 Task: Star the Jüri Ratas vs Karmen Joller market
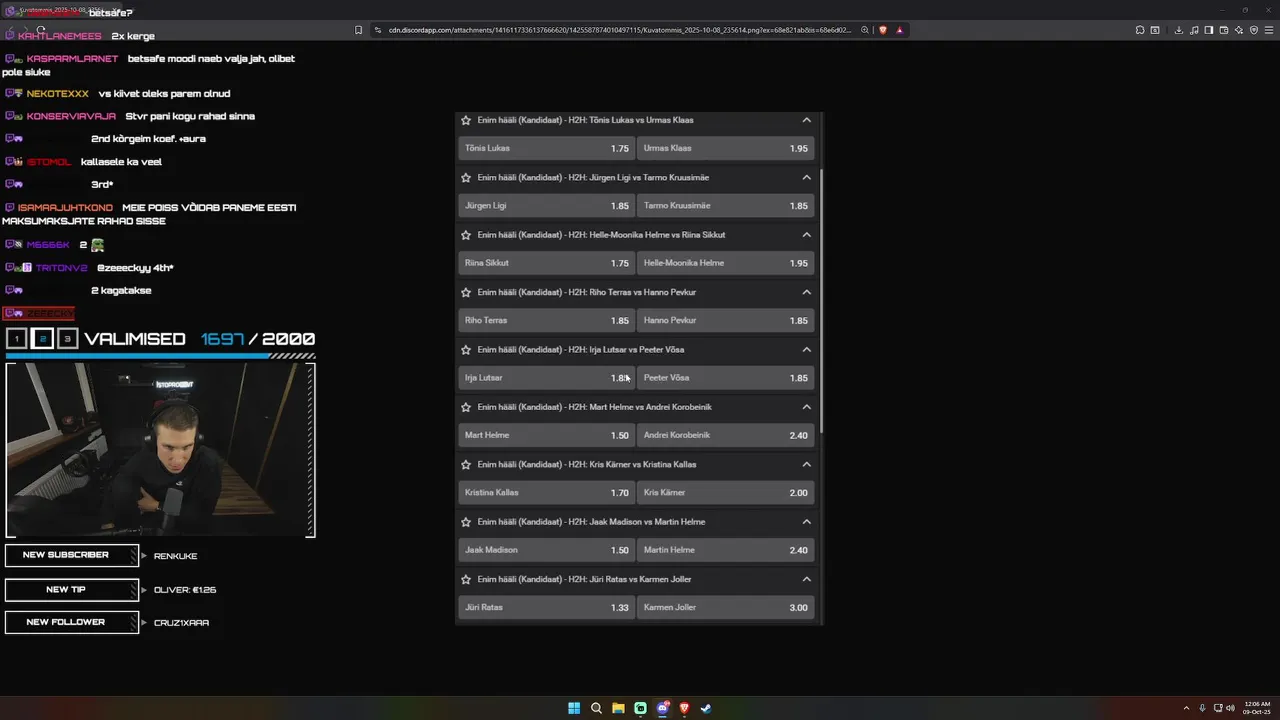pos(466,579)
